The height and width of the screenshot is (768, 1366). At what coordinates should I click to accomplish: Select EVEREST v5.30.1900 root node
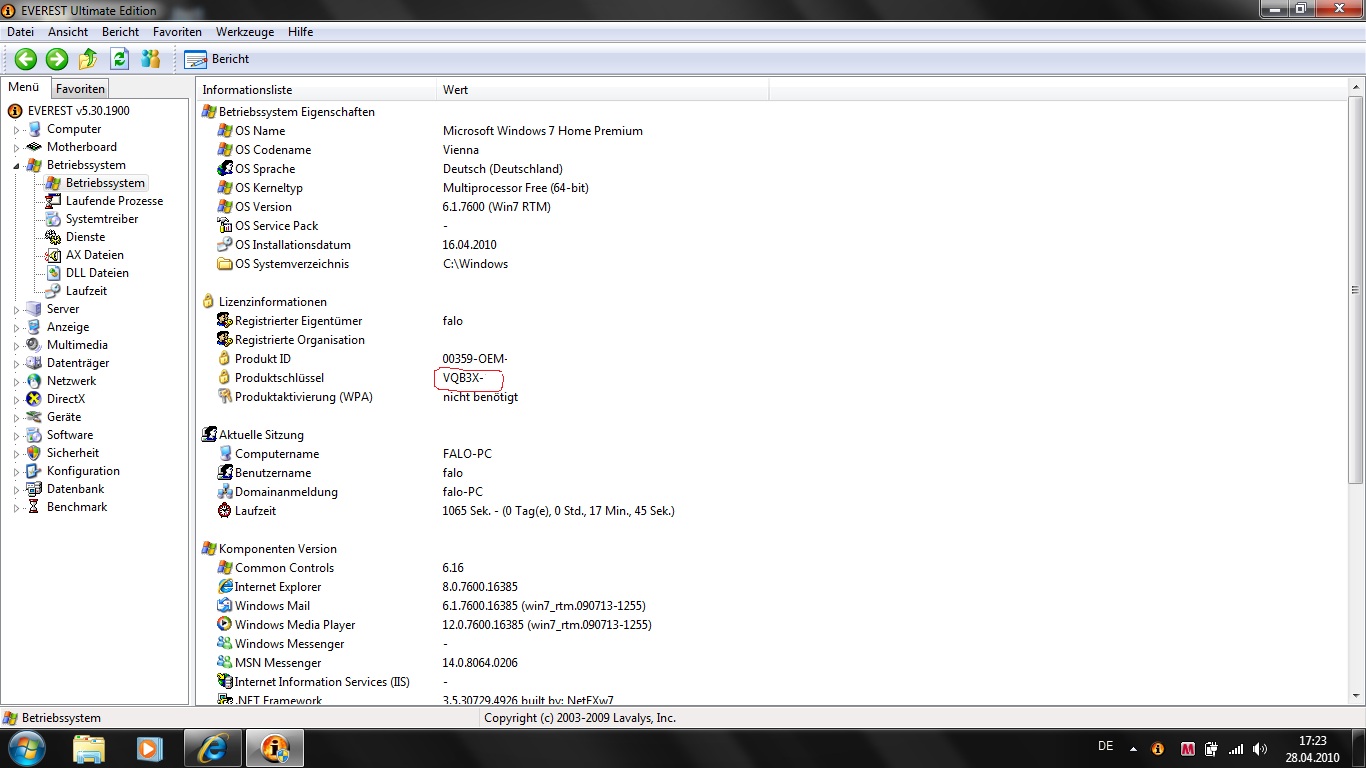pos(78,111)
